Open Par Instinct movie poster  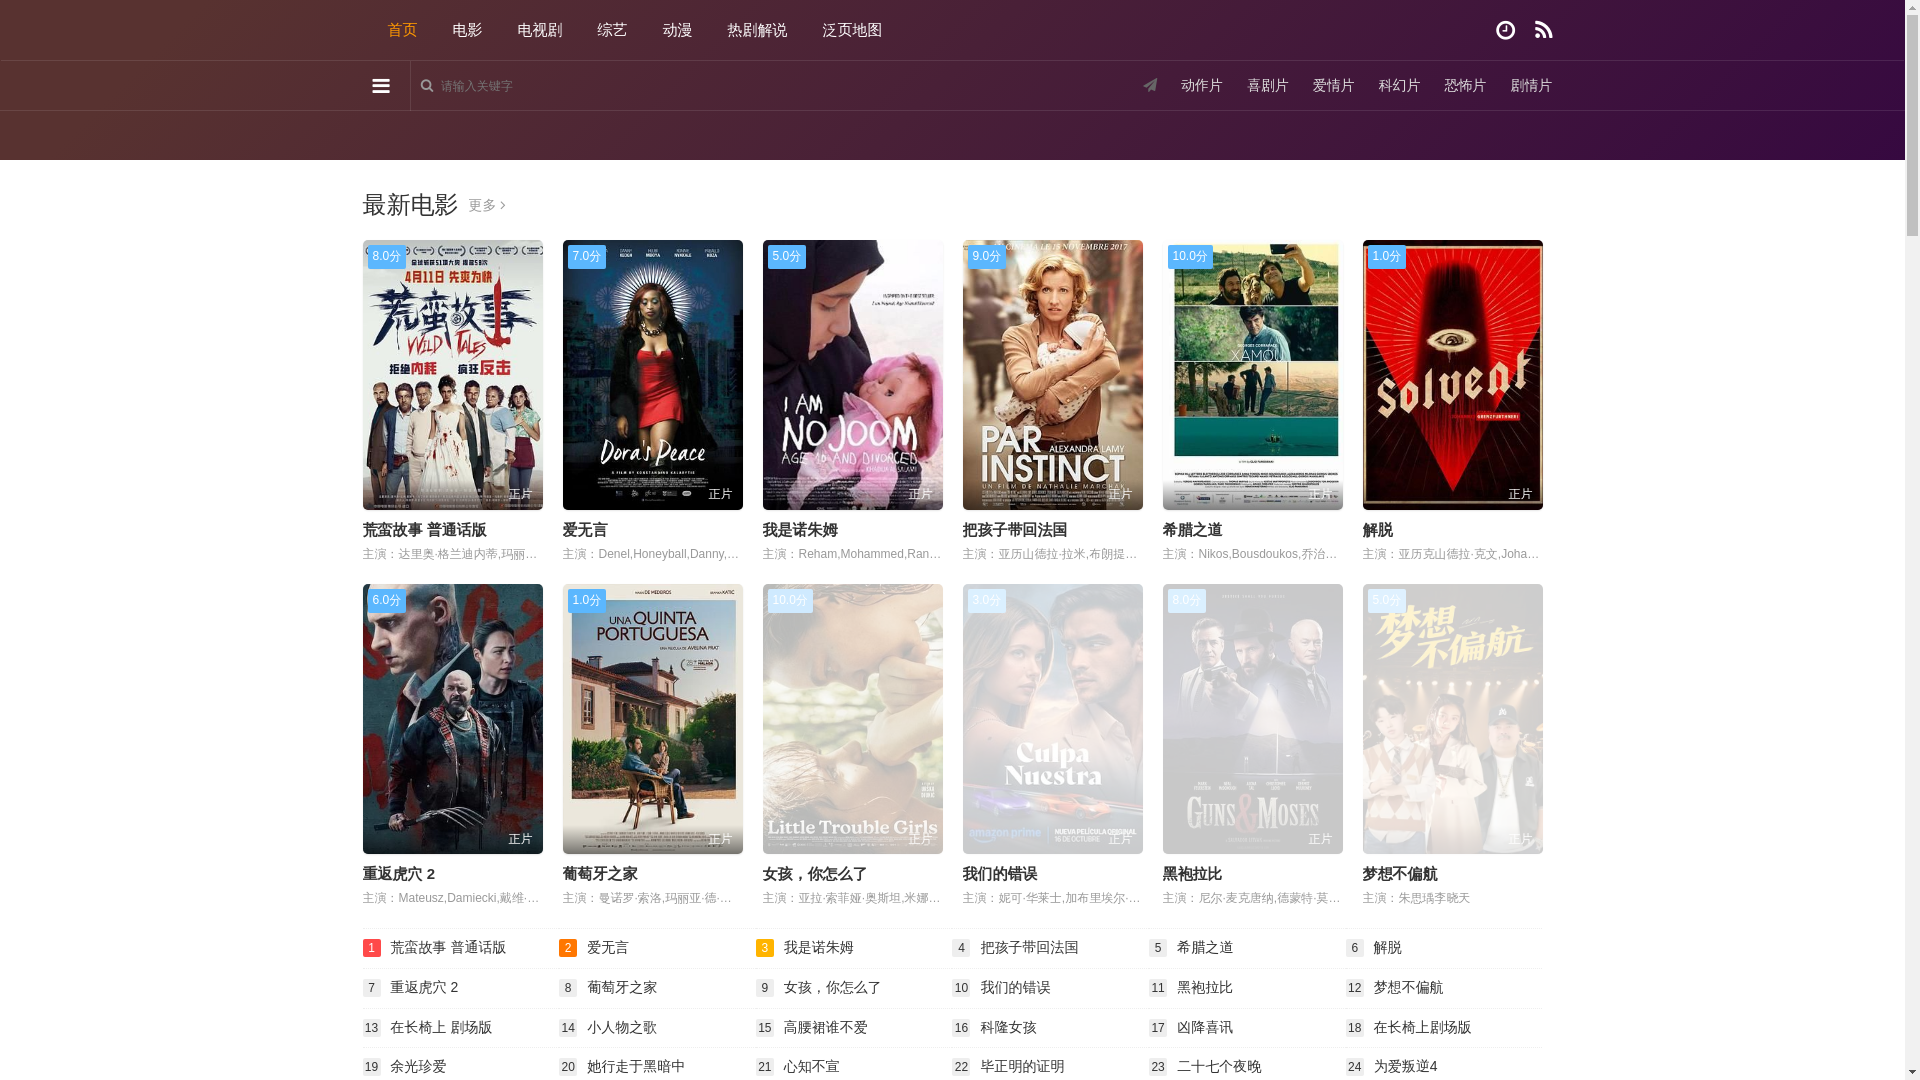click(x=1053, y=375)
